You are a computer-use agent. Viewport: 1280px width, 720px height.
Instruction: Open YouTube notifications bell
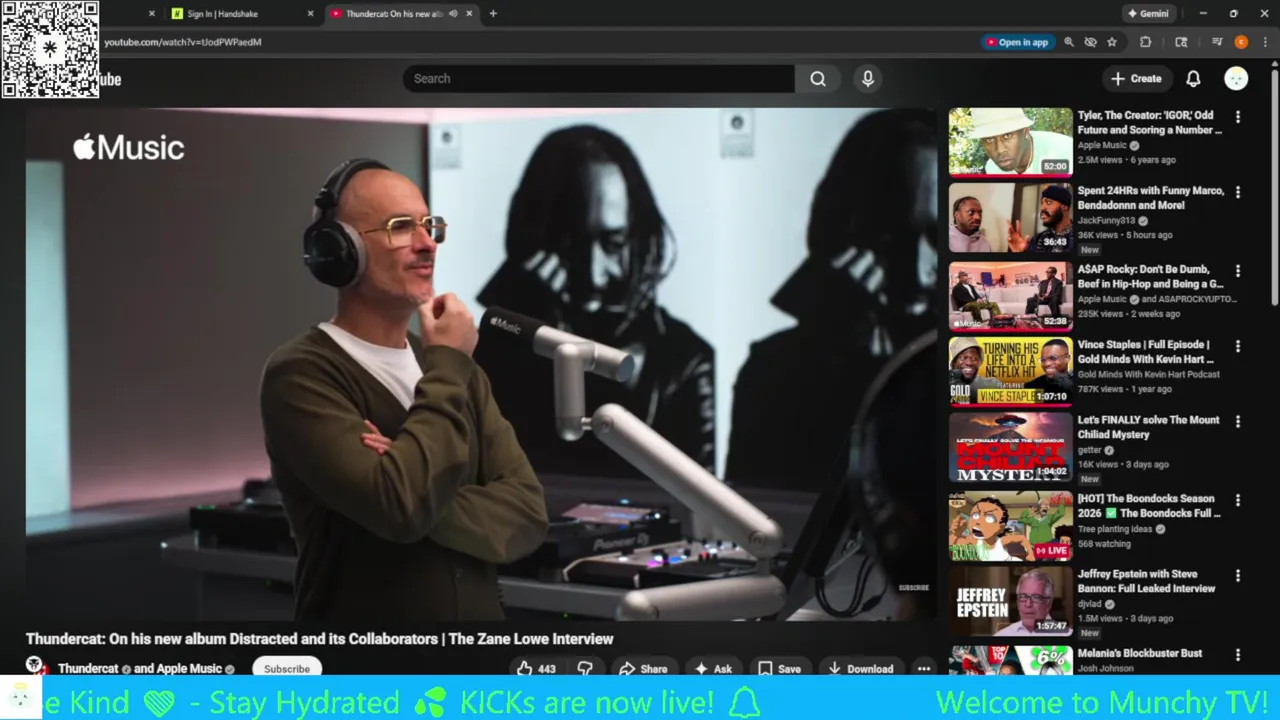pos(1193,79)
